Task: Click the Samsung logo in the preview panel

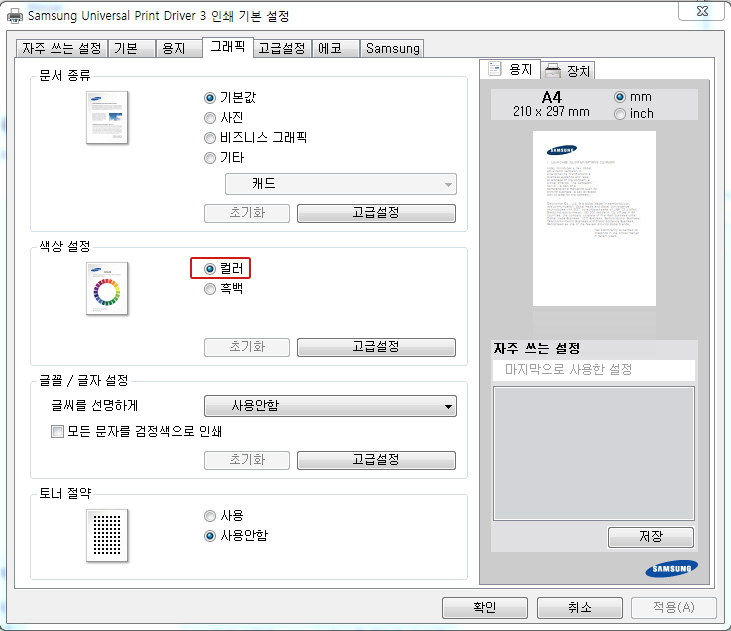Action: (x=671, y=569)
